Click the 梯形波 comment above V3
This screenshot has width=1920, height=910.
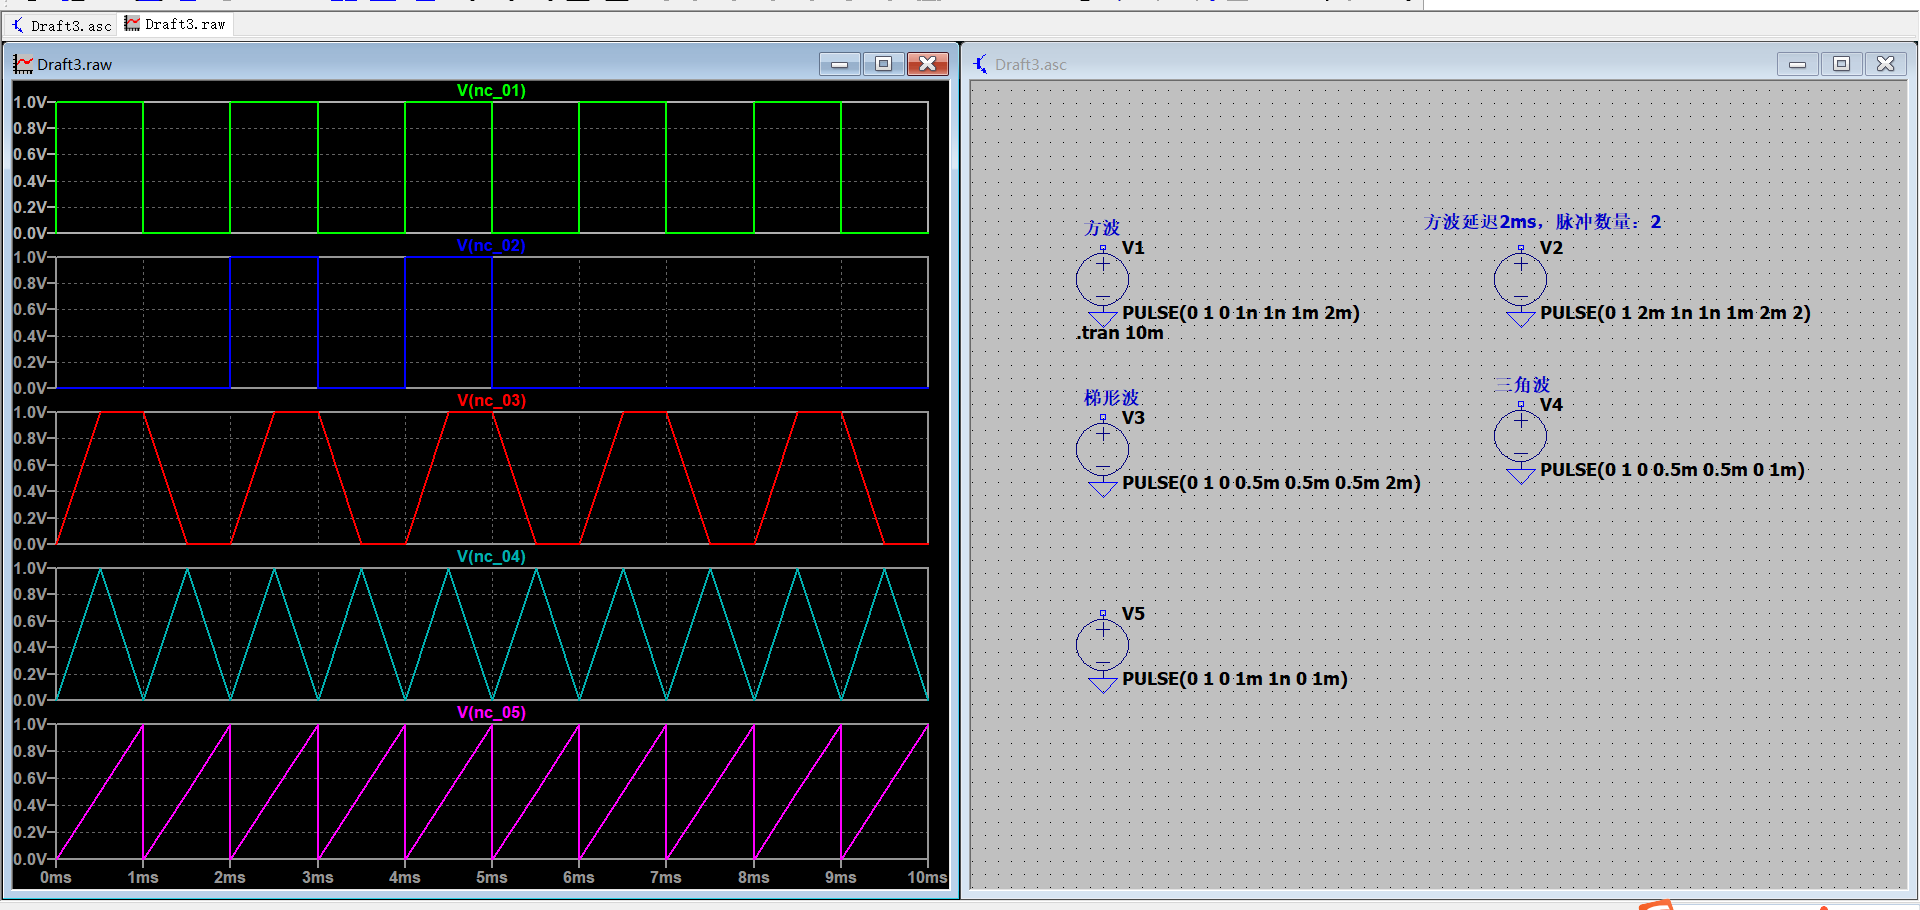(1111, 398)
